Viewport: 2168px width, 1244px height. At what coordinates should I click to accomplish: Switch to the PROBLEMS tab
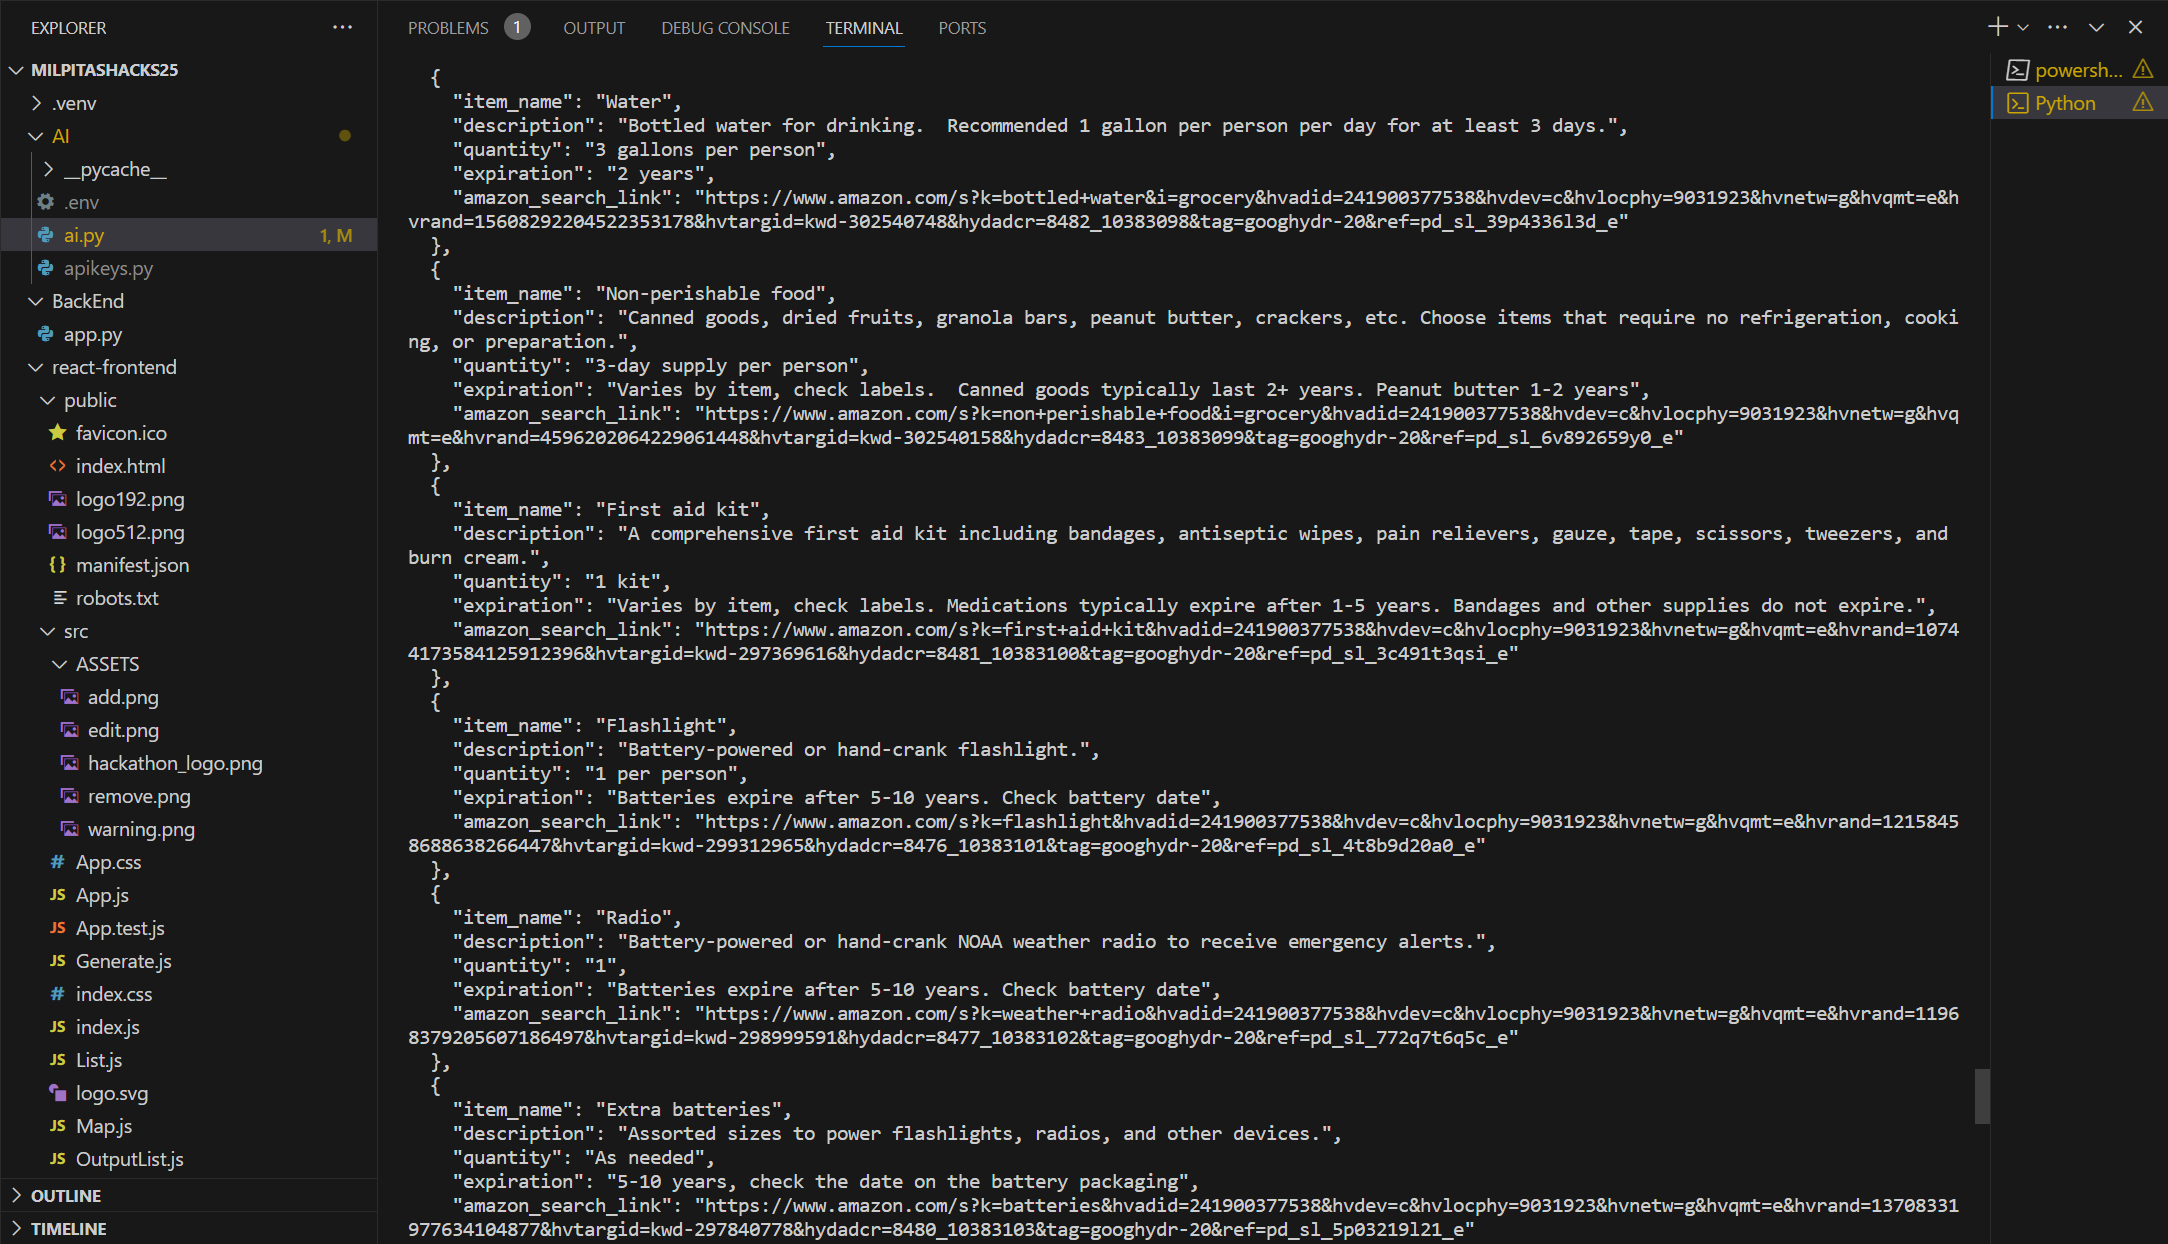pyautogui.click(x=448, y=28)
